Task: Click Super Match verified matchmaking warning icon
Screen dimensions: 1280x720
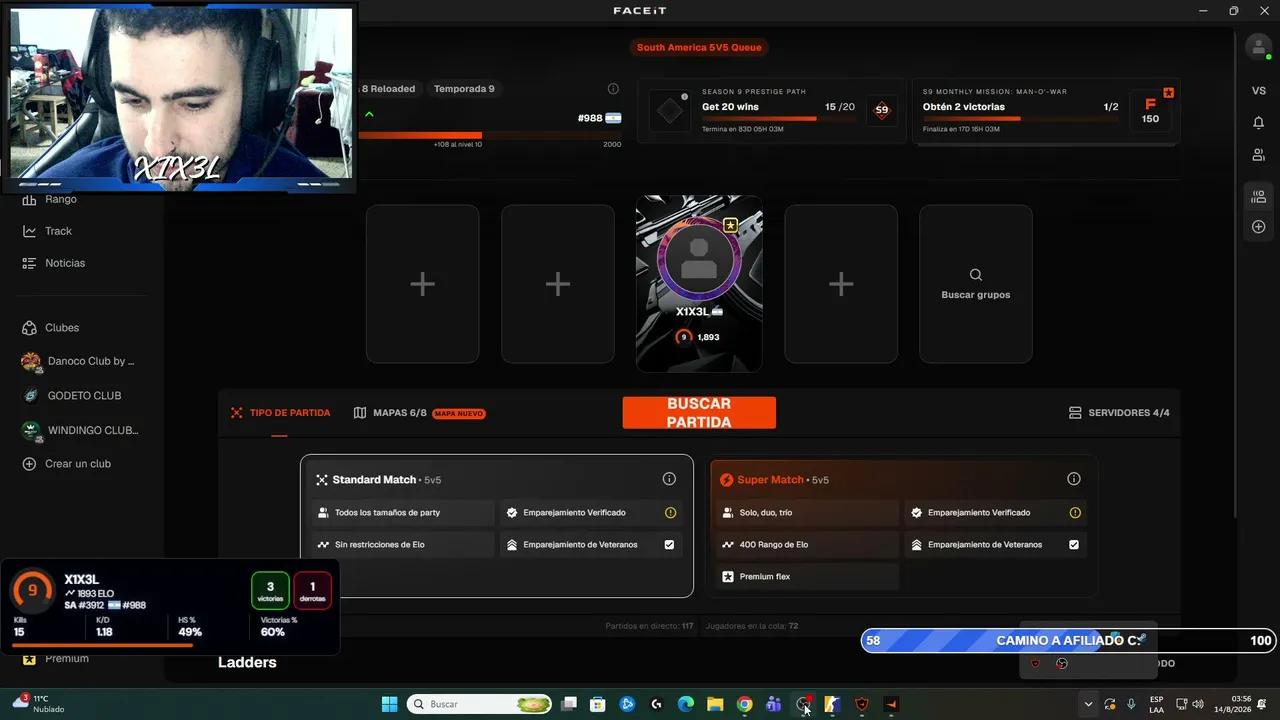Action: pyautogui.click(x=1075, y=513)
